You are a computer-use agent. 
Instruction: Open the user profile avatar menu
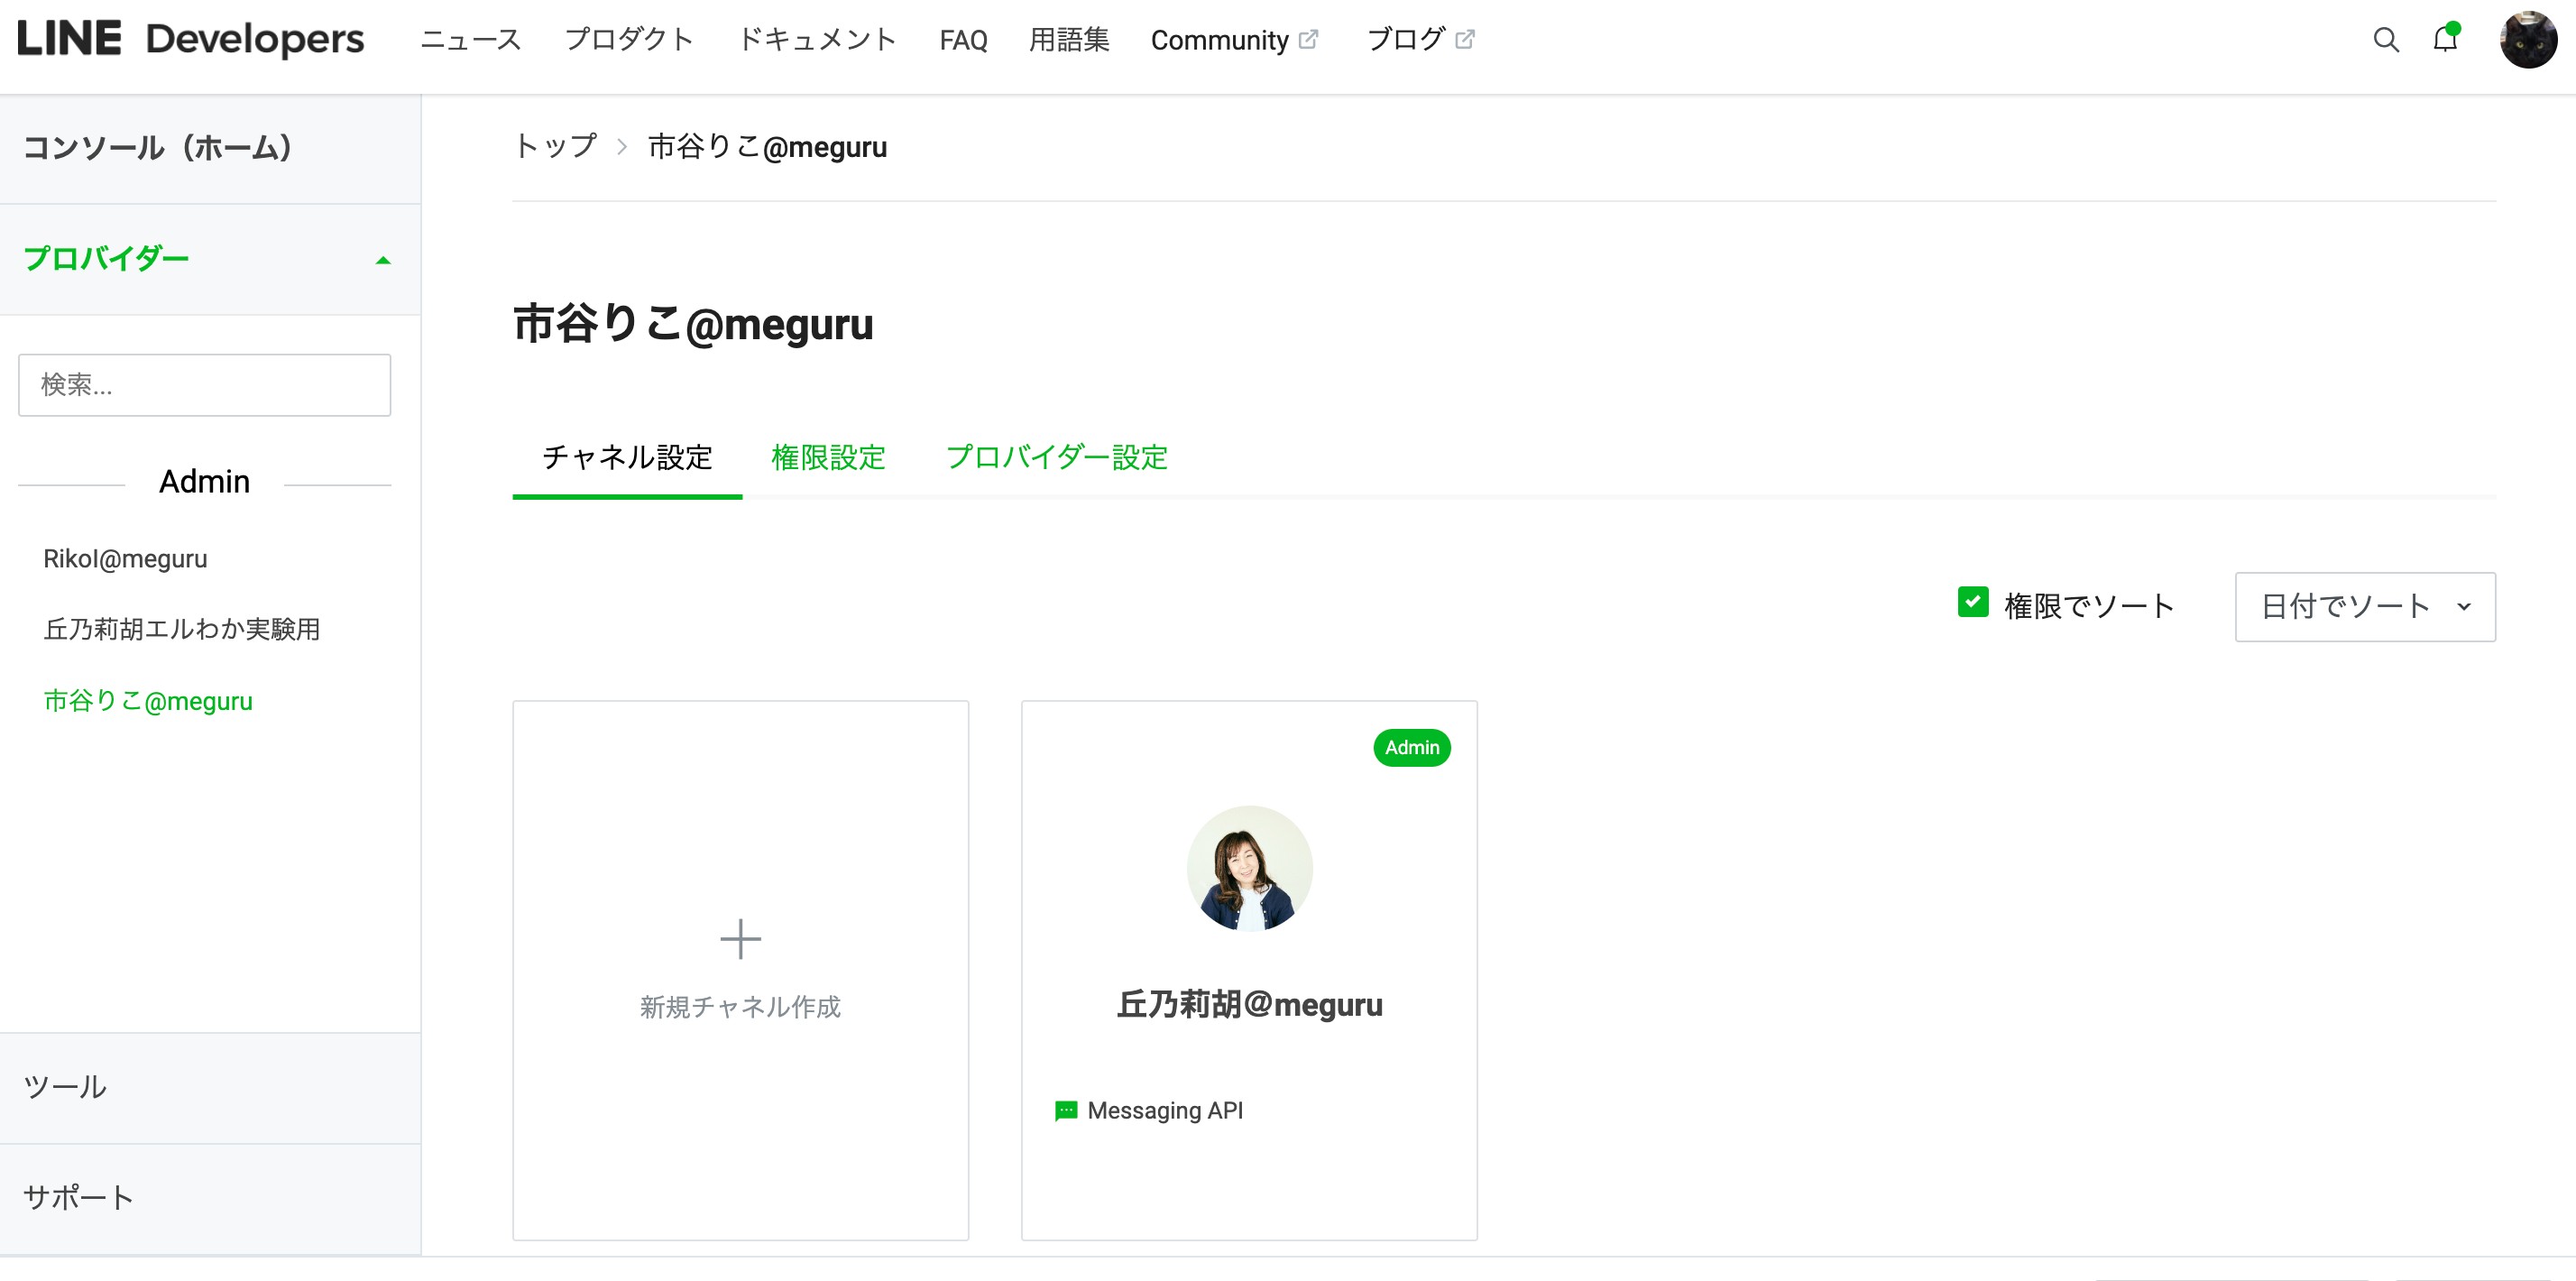pyautogui.click(x=2527, y=40)
